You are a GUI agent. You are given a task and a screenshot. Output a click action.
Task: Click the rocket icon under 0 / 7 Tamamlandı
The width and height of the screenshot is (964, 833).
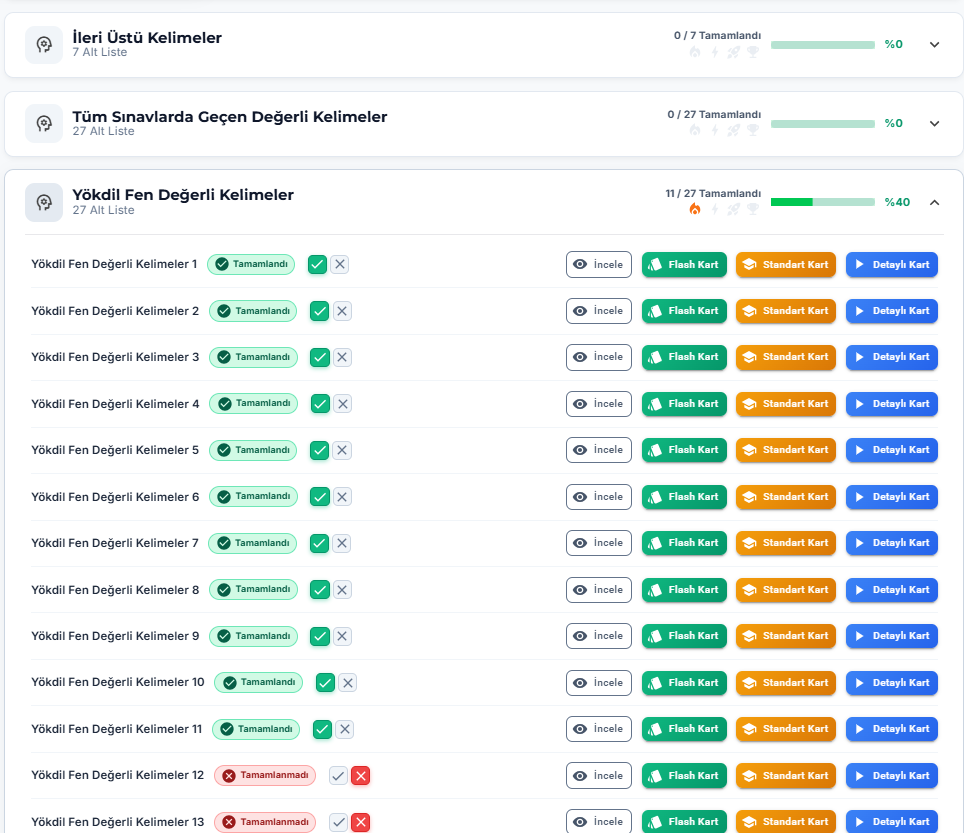tap(733, 52)
